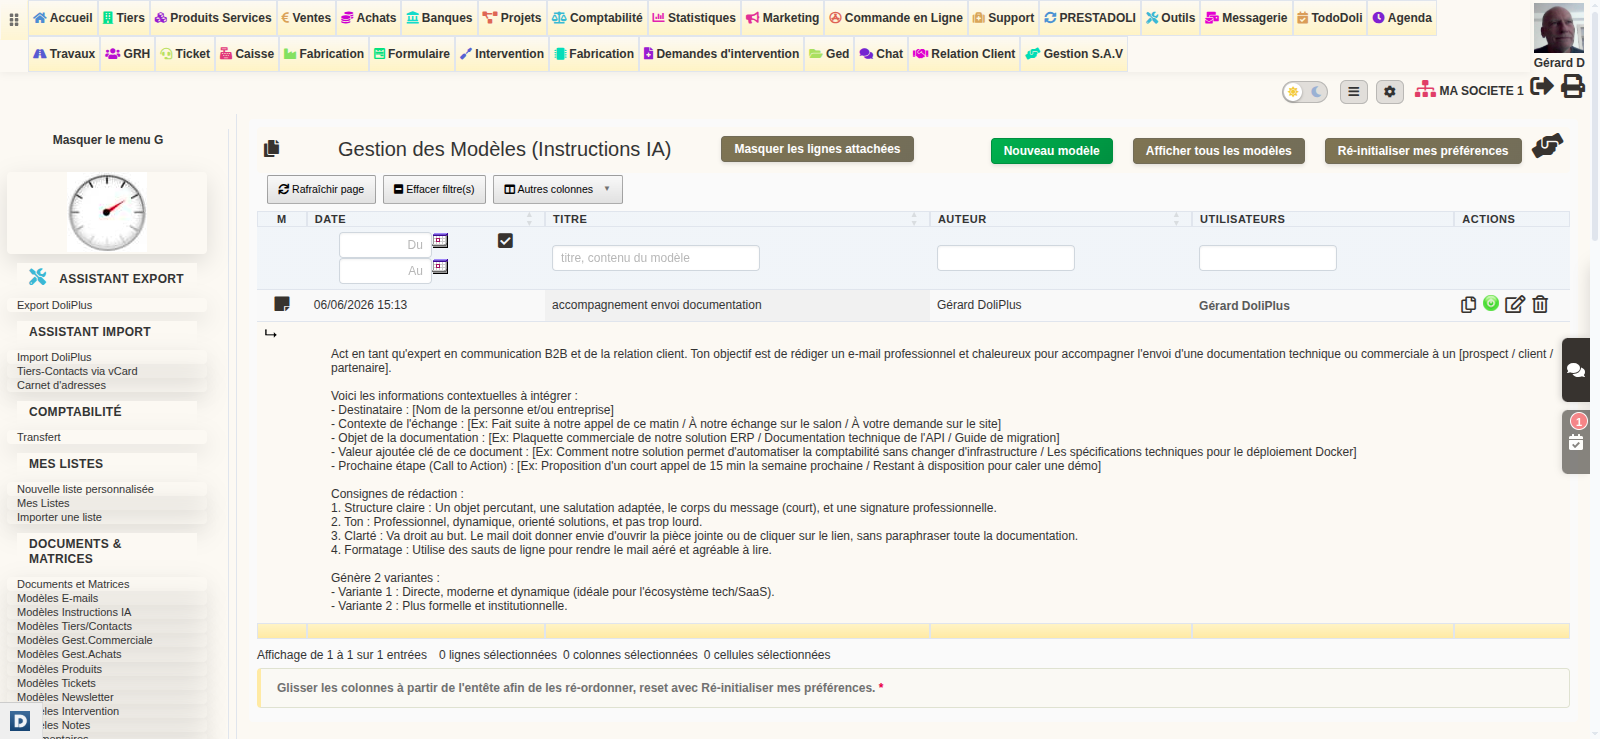
Task: Sort by AUTEUR column arrows
Action: 1176,219
